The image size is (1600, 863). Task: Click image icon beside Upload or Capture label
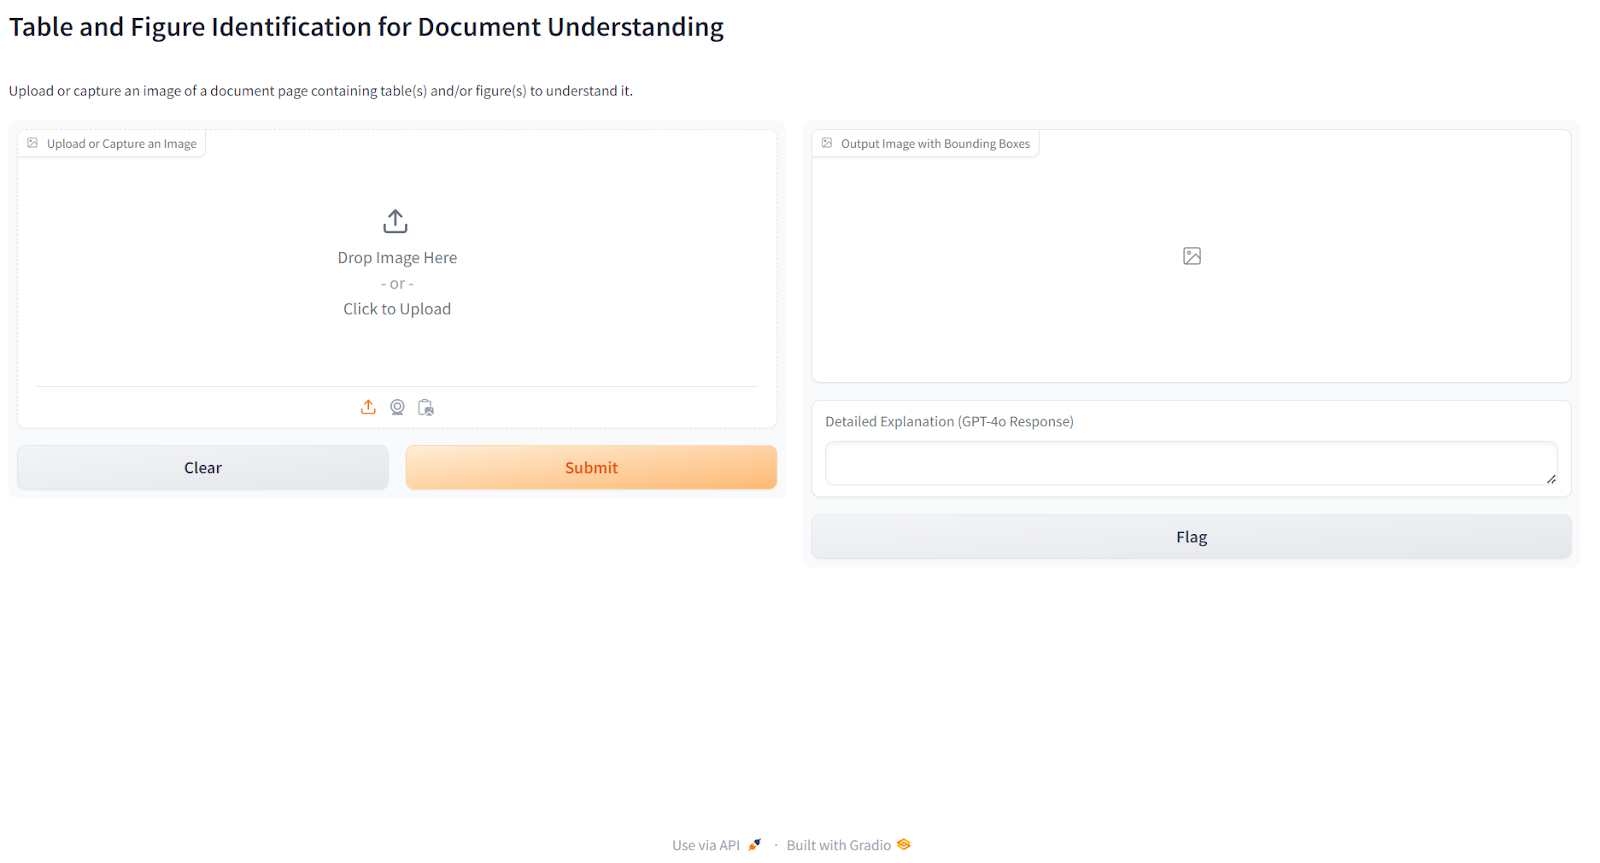point(33,143)
